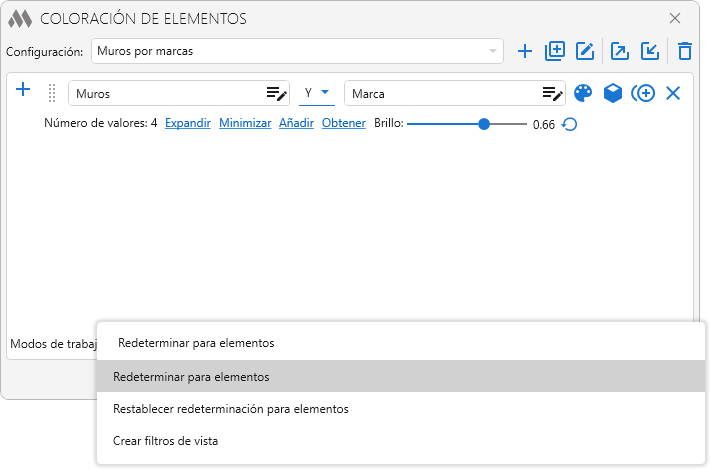Image resolution: width=710 pixels, height=470 pixels.
Task: Click the add new configuration plus icon
Action: 525,51
